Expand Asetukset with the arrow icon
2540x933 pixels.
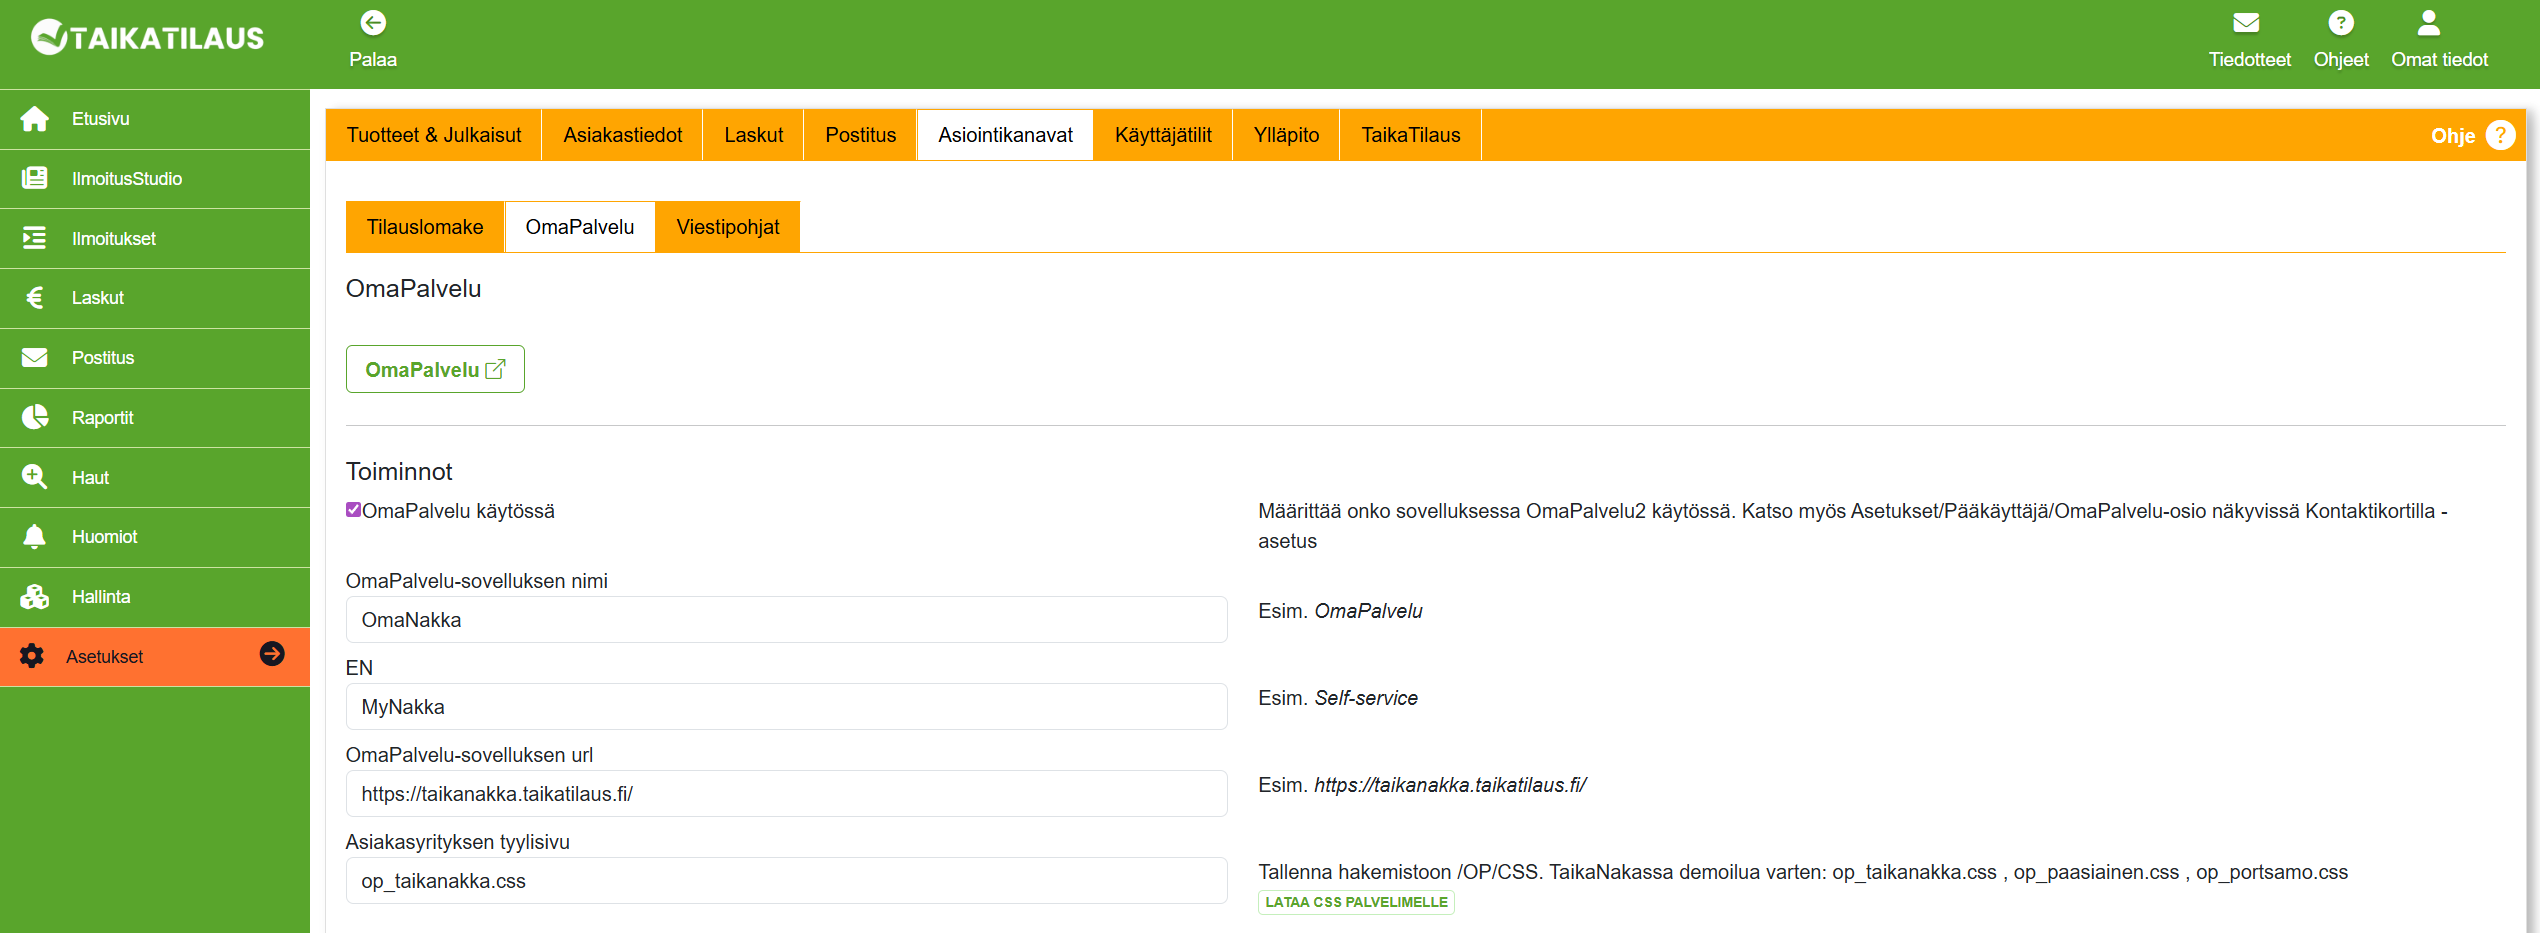pyautogui.click(x=272, y=654)
